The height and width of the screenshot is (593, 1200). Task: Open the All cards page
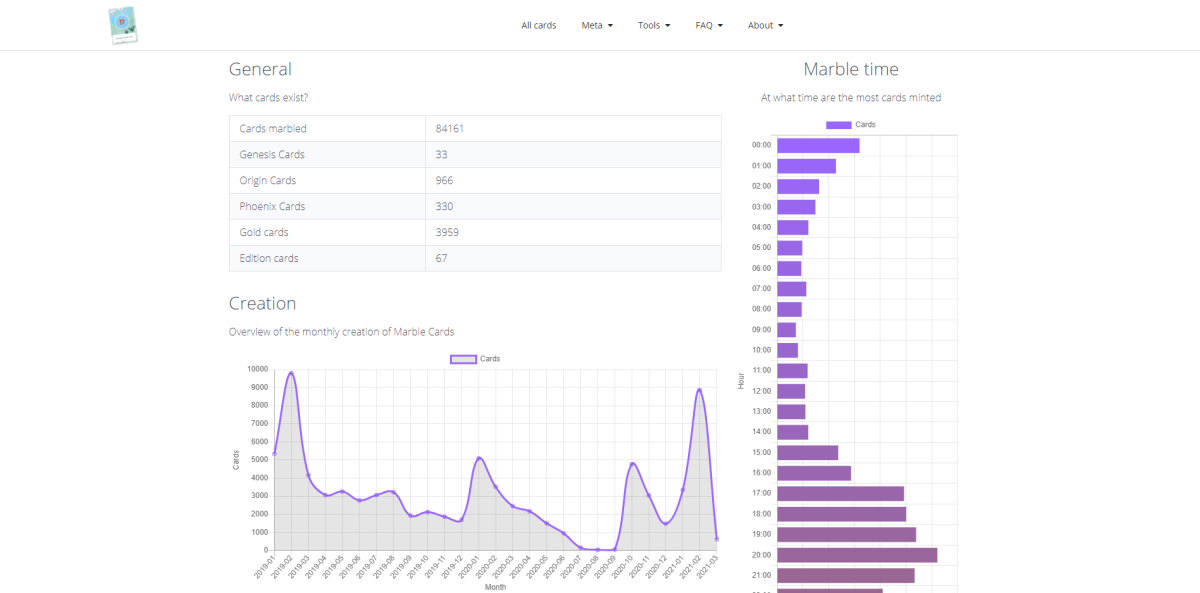click(539, 25)
